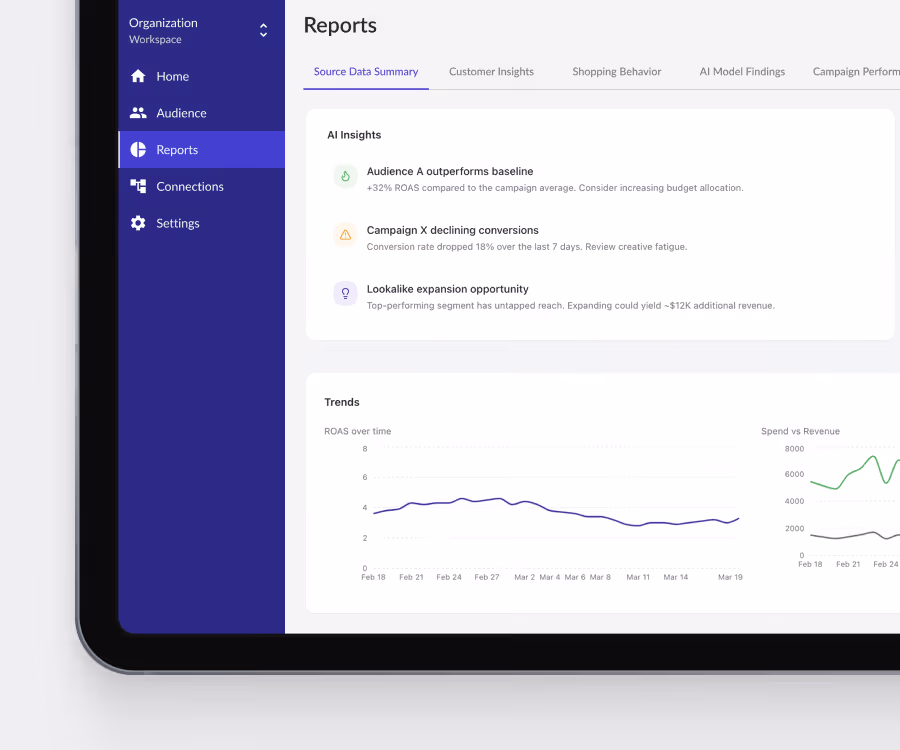Viewport: 900px width, 750px height.
Task: Click the 'ROAS over time' chart label
Action: (358, 432)
